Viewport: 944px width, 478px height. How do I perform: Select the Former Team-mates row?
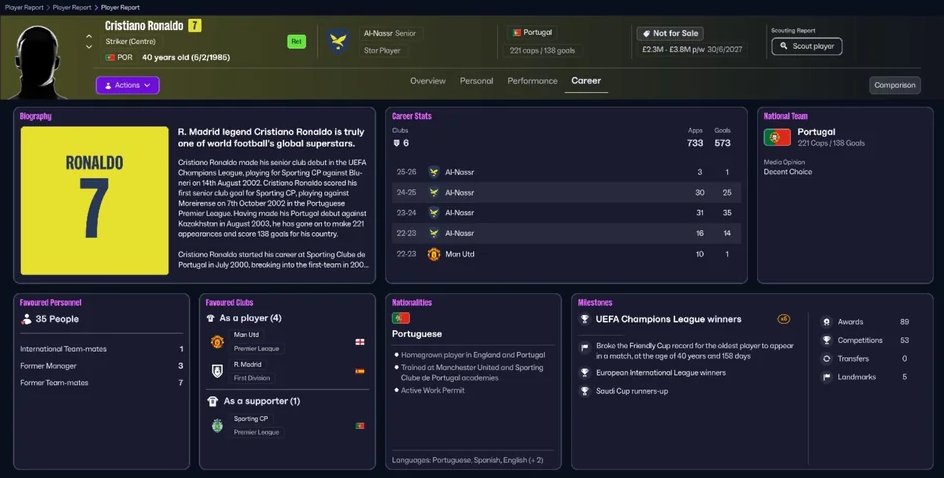pyautogui.click(x=102, y=383)
